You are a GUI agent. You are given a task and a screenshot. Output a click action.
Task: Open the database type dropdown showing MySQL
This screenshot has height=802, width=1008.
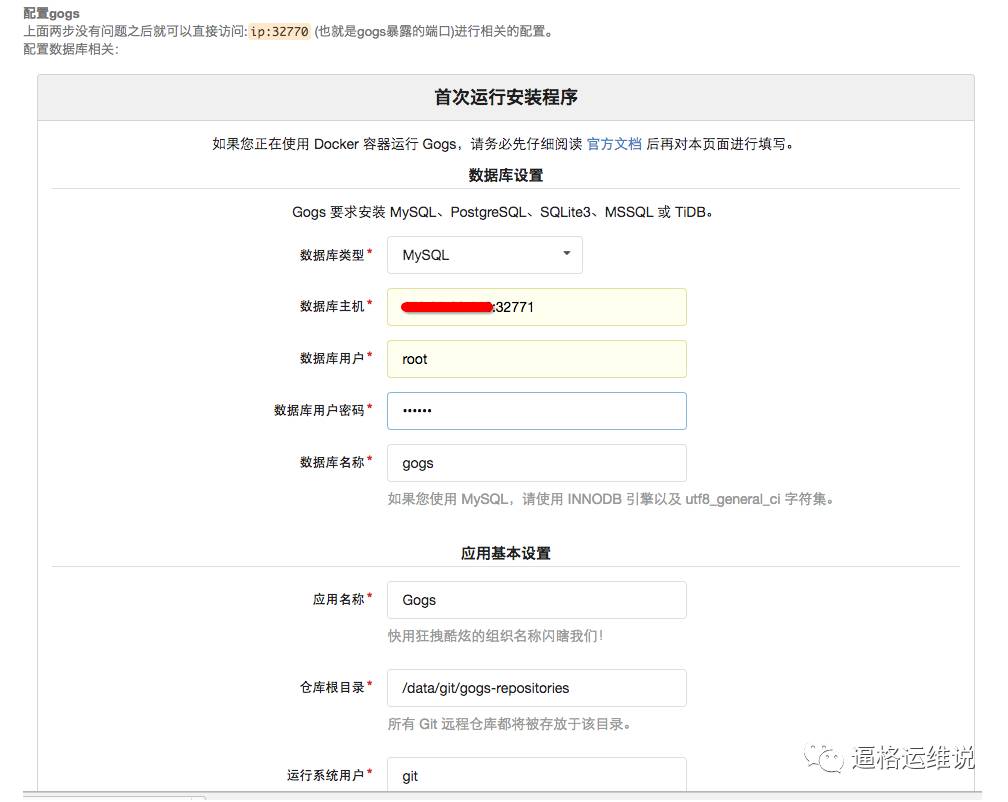(x=485, y=255)
